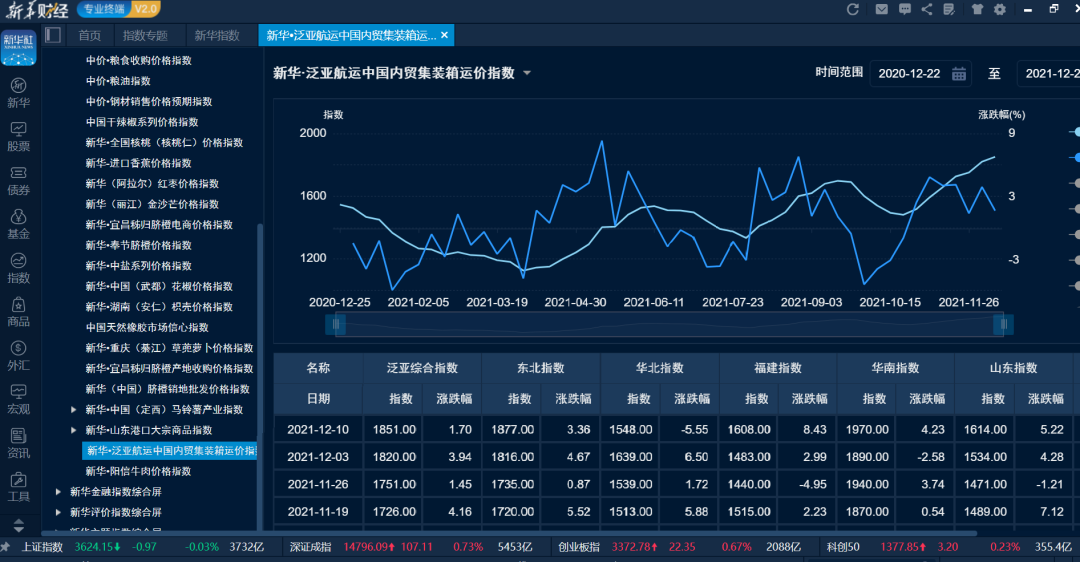Expand 新华·山东港口大宗商品指数 node
This screenshot has height=562, width=1080.
tap(74, 430)
